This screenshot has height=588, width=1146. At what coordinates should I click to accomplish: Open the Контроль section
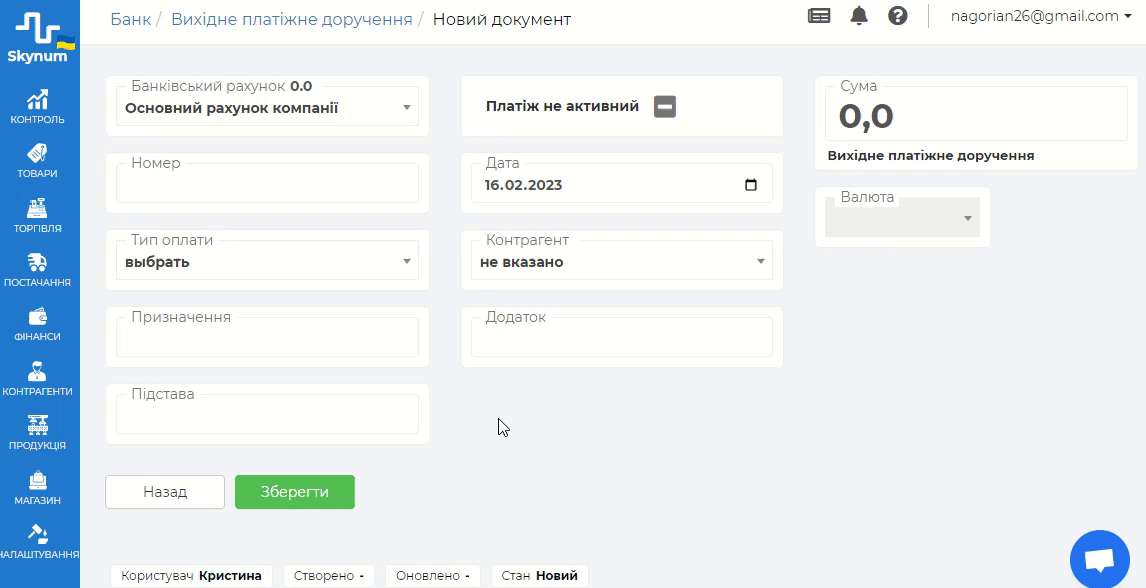[x=38, y=107]
